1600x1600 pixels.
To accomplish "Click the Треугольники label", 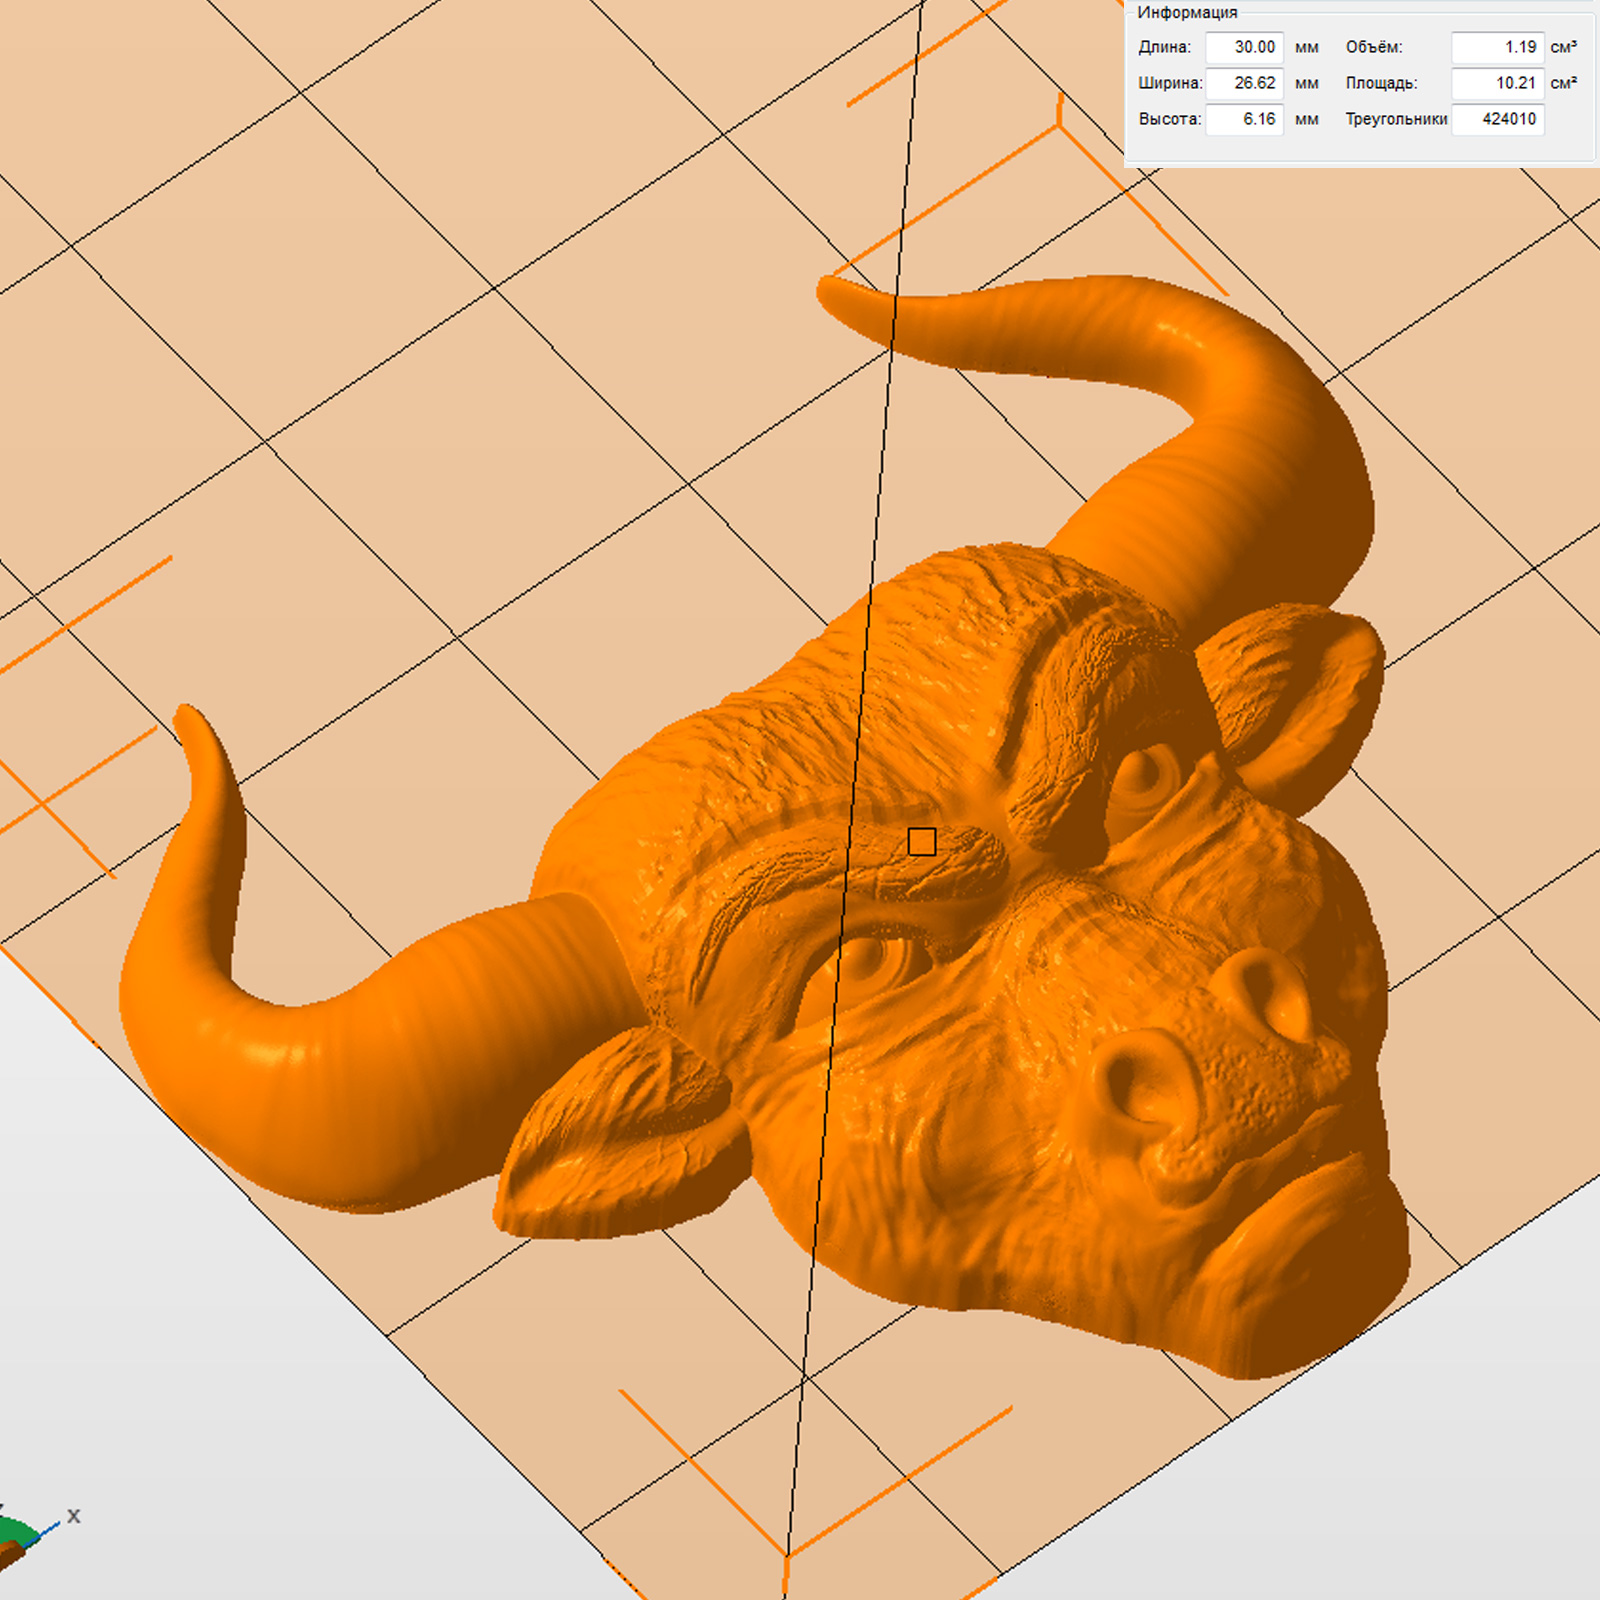I will (x=1395, y=119).
